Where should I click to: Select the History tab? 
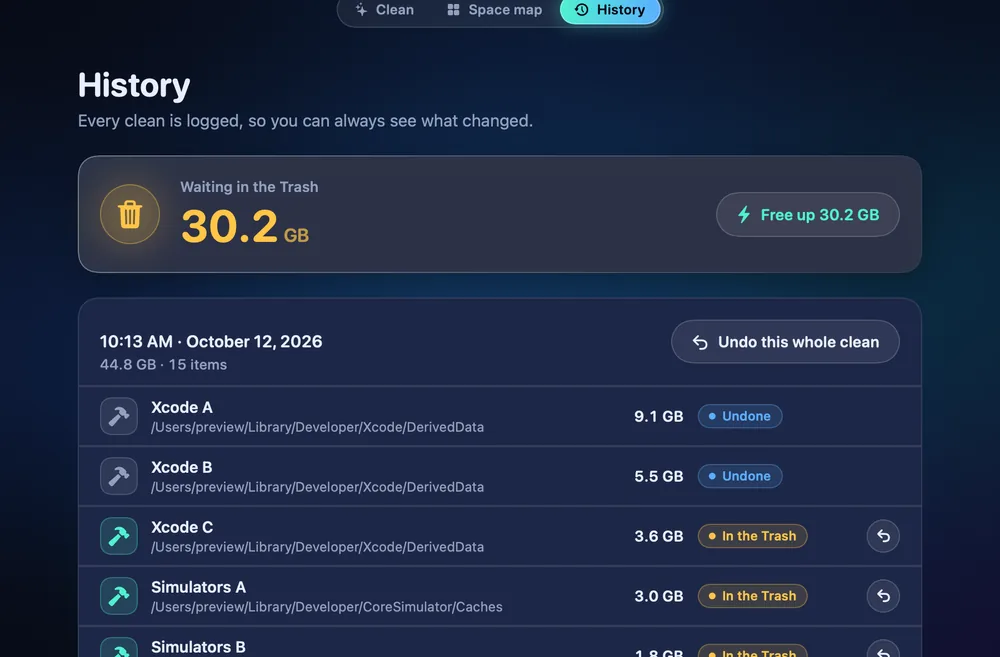[x=610, y=10]
